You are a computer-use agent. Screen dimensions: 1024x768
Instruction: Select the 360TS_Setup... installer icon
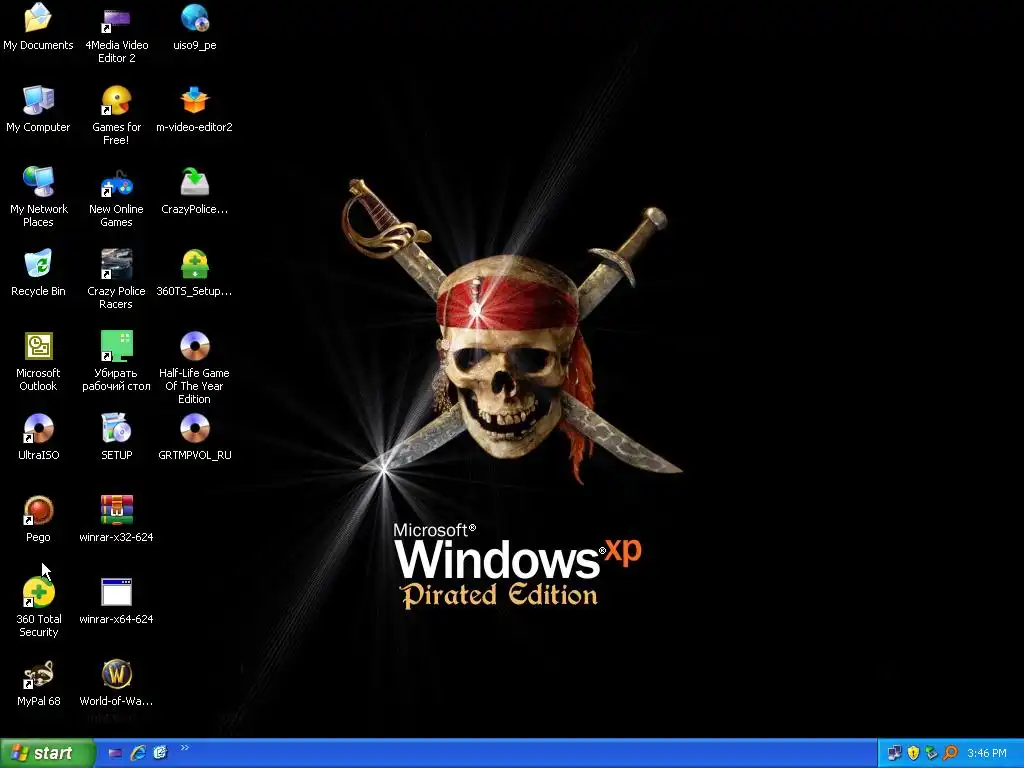[x=195, y=264]
